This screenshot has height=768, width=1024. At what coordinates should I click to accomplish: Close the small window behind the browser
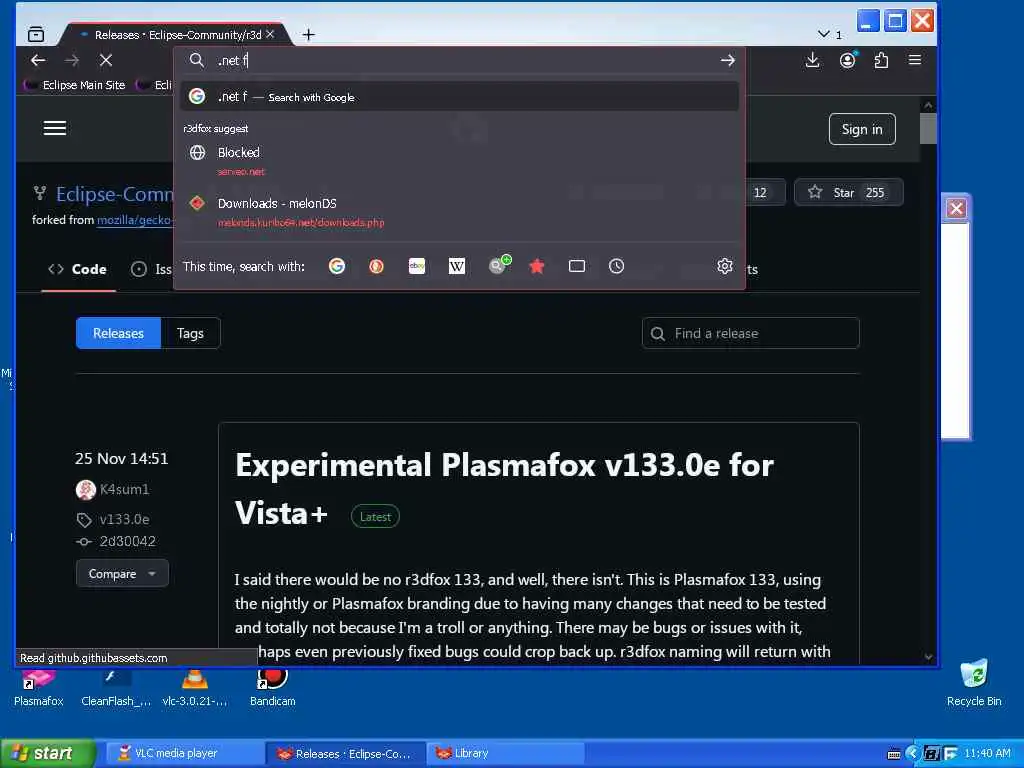pos(957,208)
